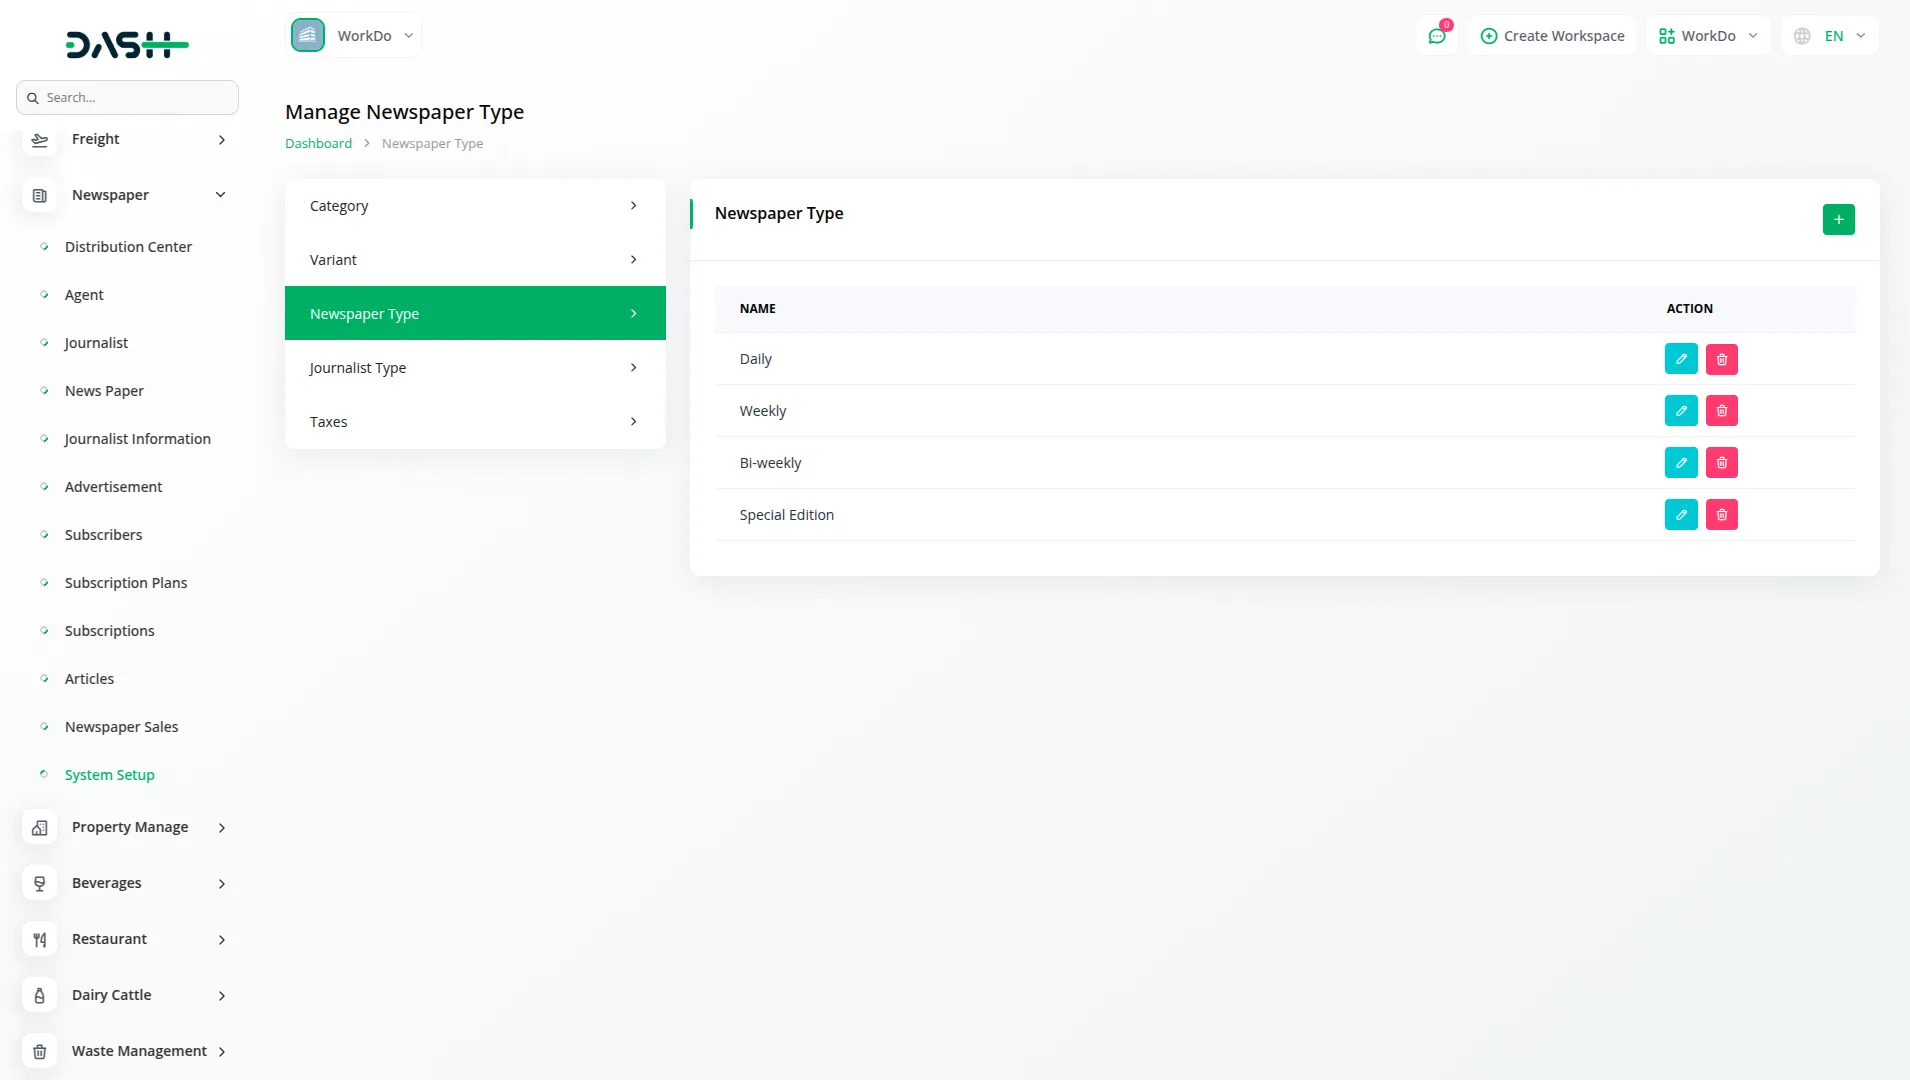The height and width of the screenshot is (1080, 1910).
Task: Click the Create Workspace button
Action: point(1552,35)
